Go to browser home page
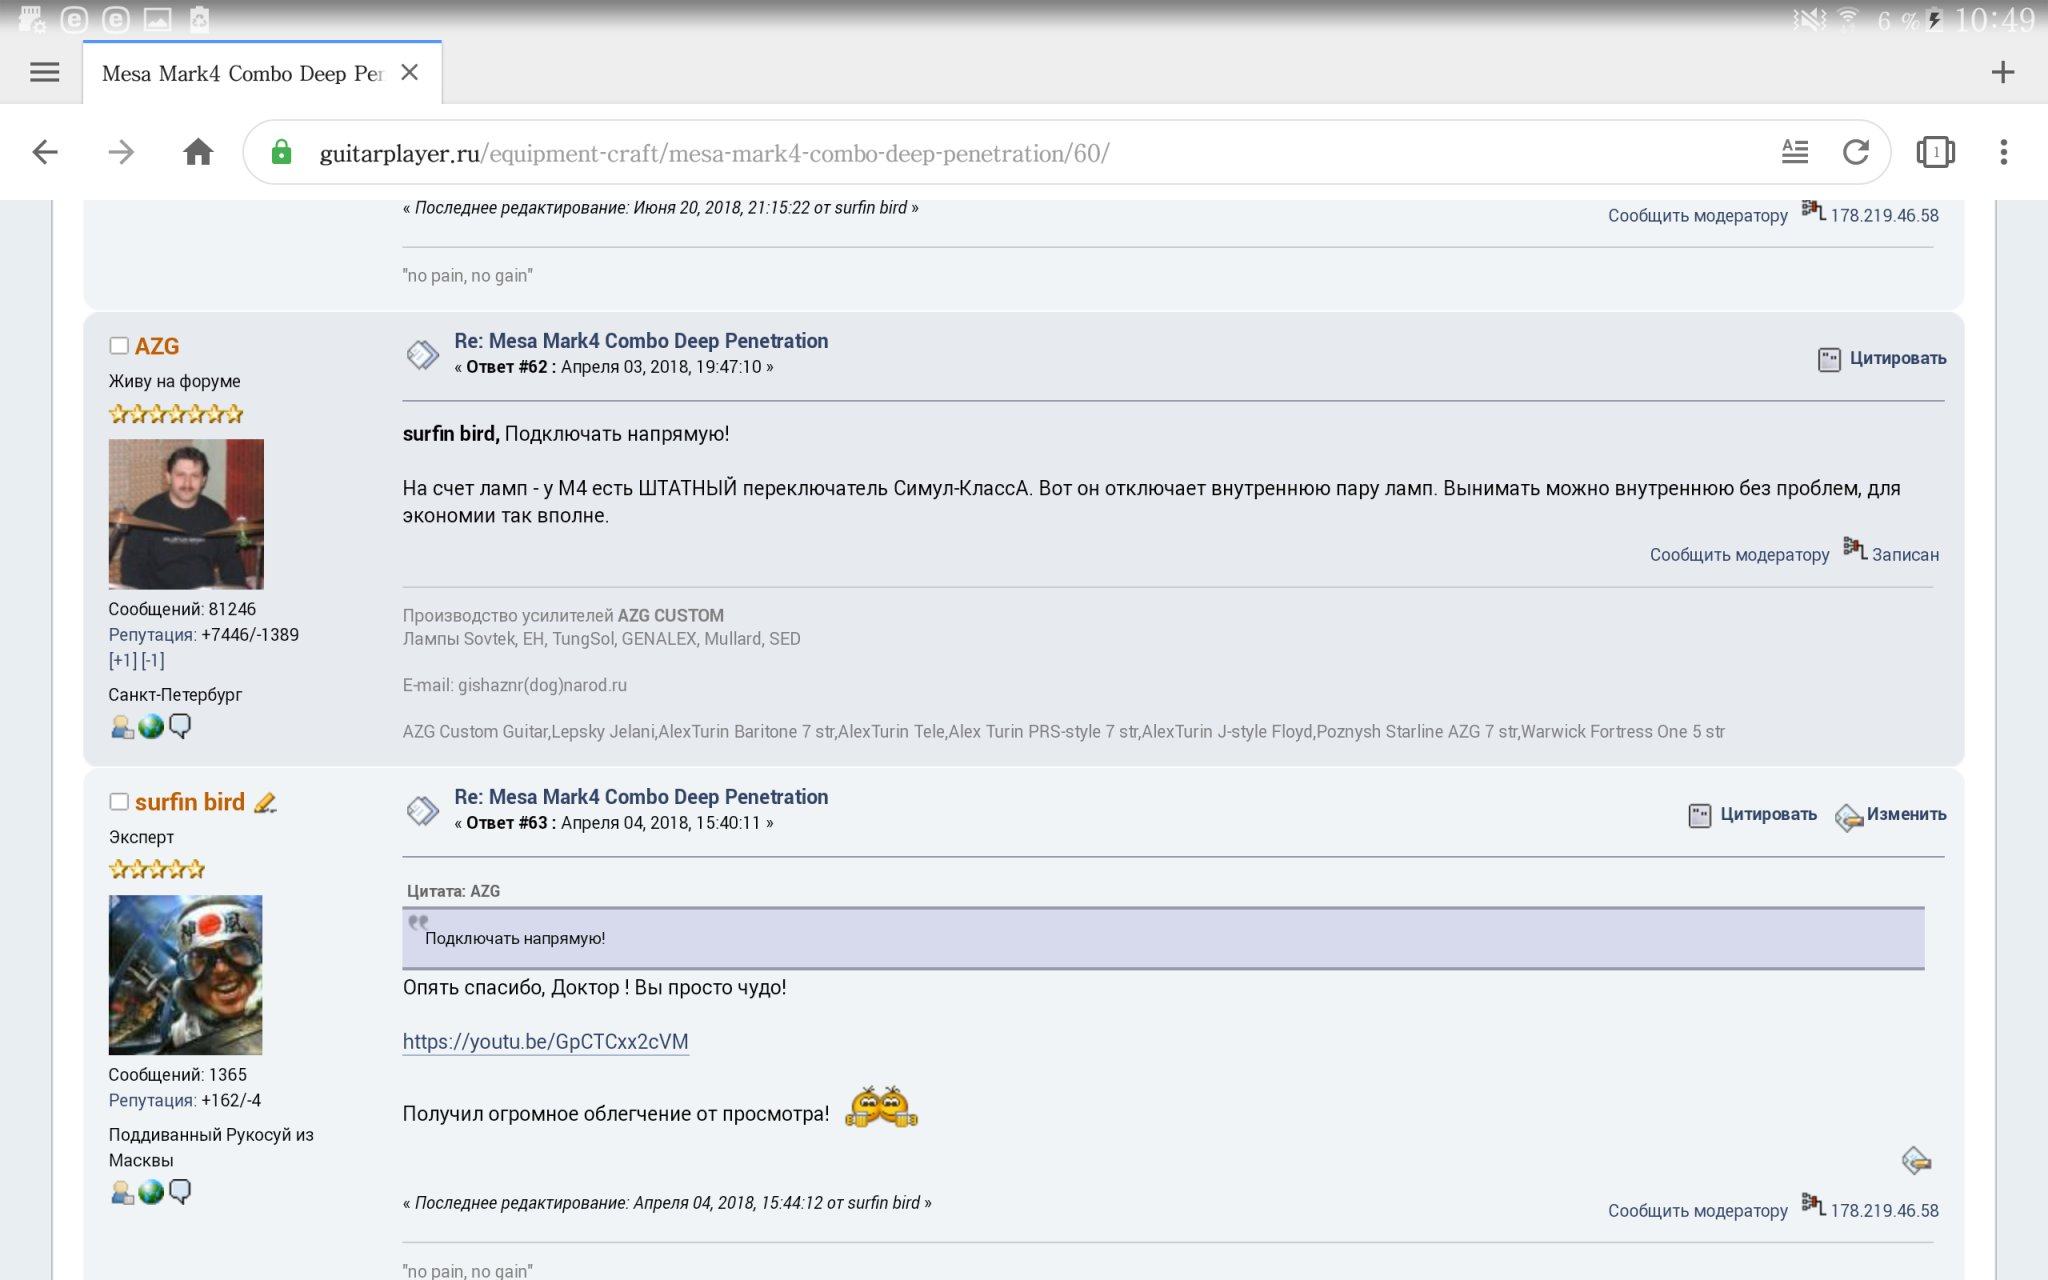Viewport: 2048px width, 1280px height. [198, 152]
